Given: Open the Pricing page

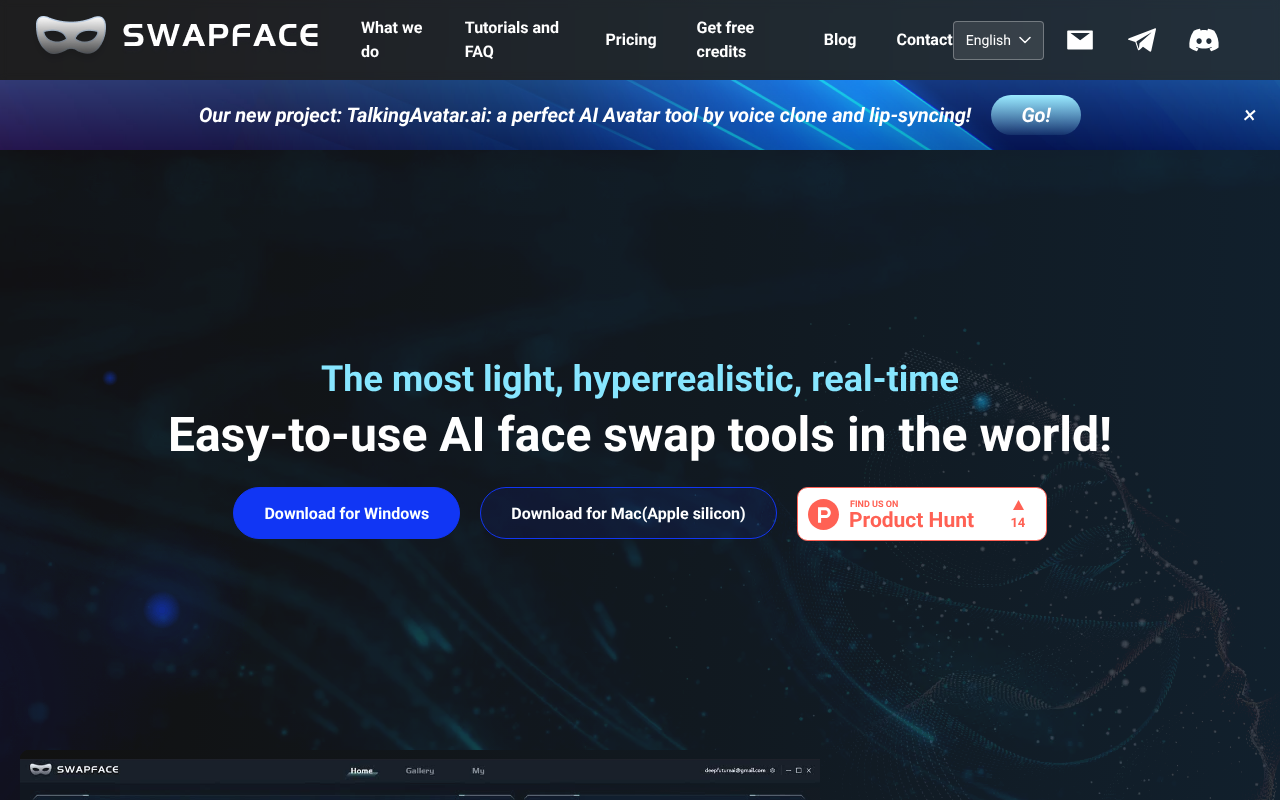Looking at the screenshot, I should (x=630, y=40).
